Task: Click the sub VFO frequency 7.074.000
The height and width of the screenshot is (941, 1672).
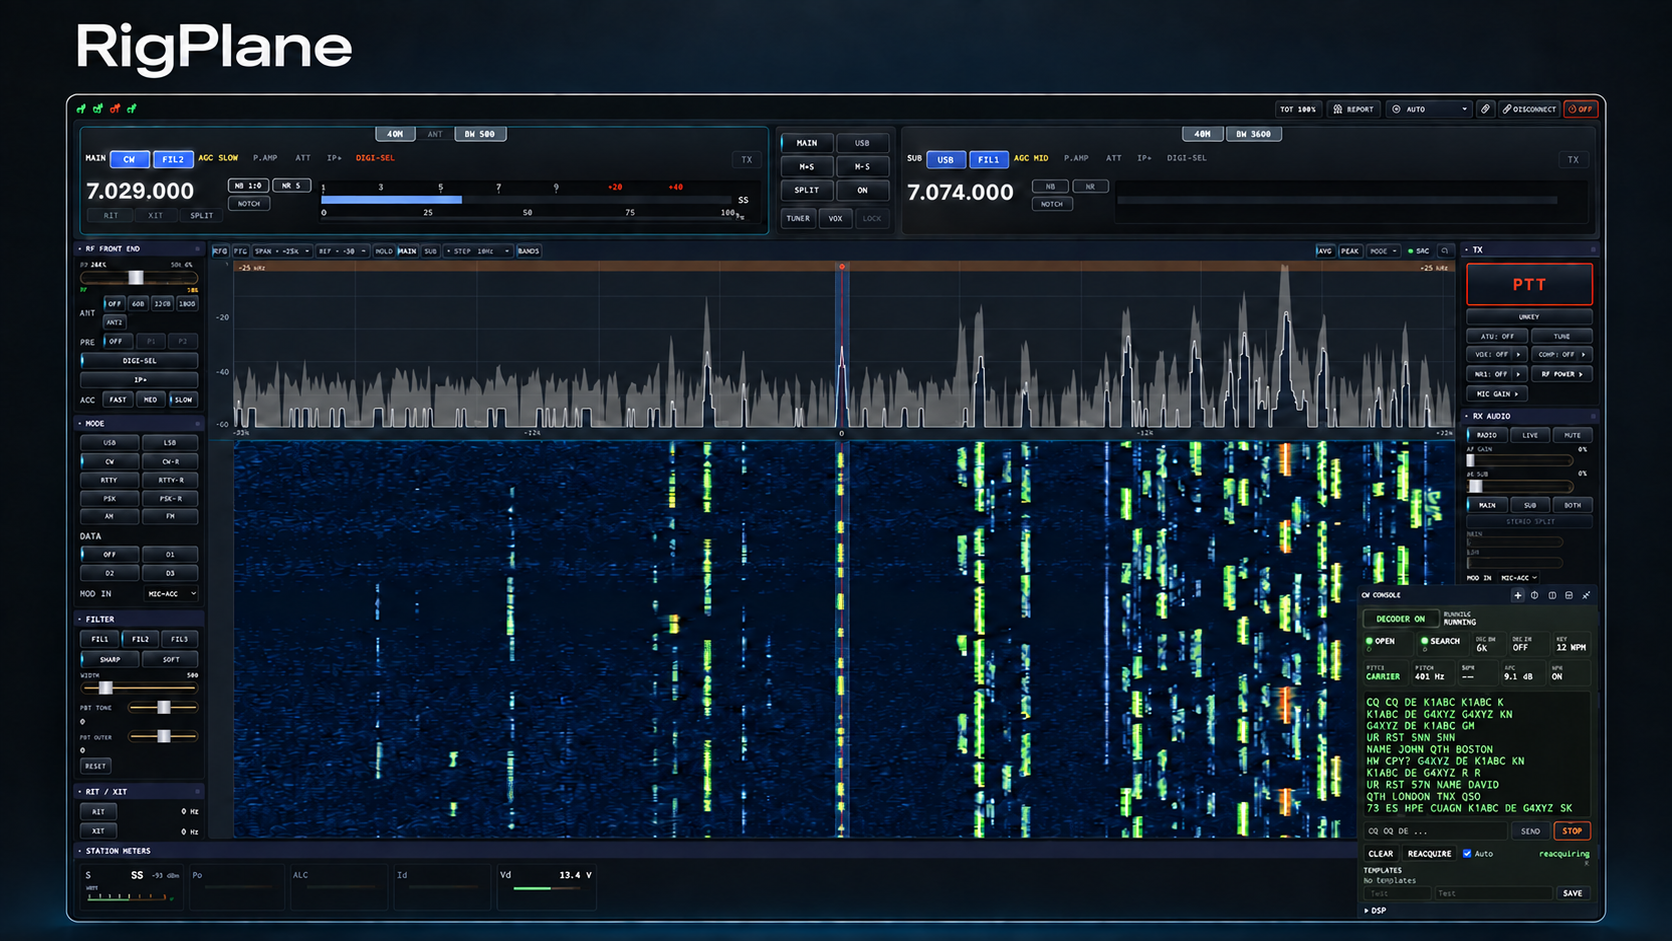Action: (960, 192)
